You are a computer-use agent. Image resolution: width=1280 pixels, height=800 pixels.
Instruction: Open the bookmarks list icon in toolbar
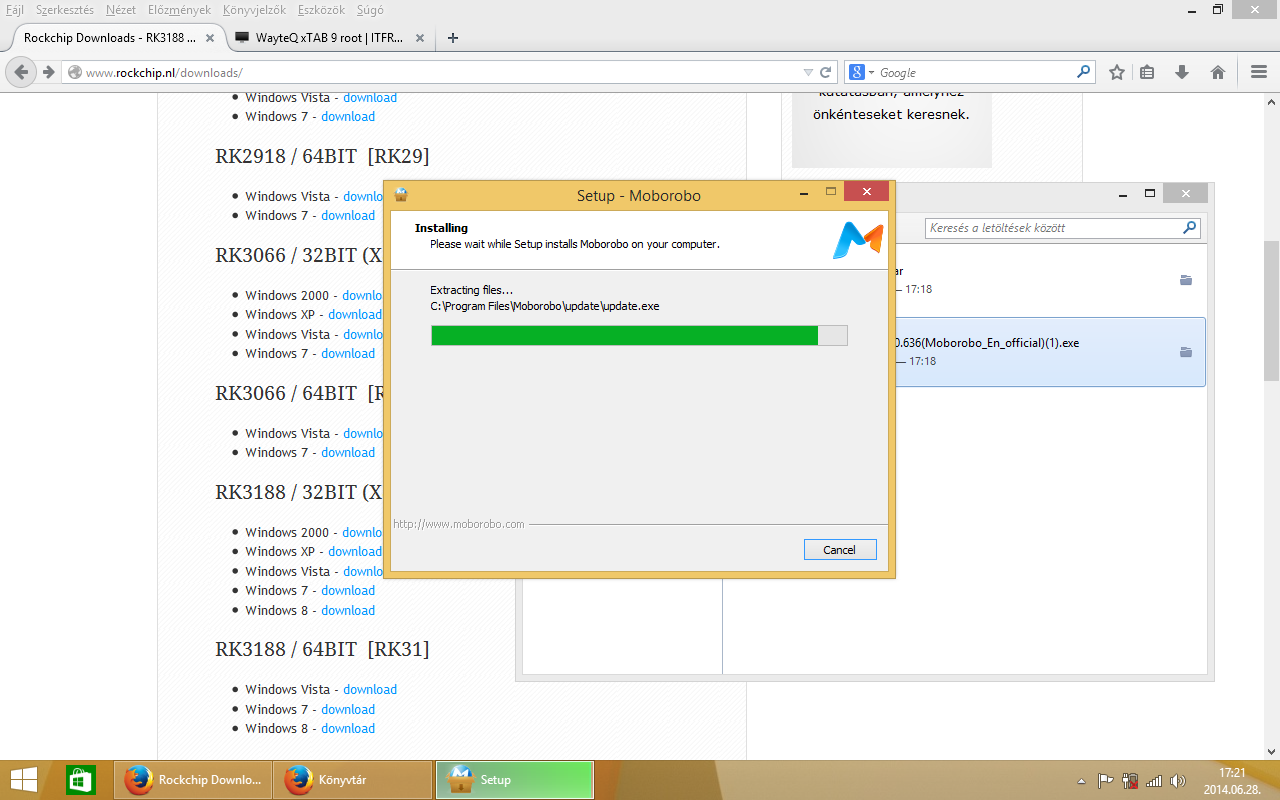1148,72
